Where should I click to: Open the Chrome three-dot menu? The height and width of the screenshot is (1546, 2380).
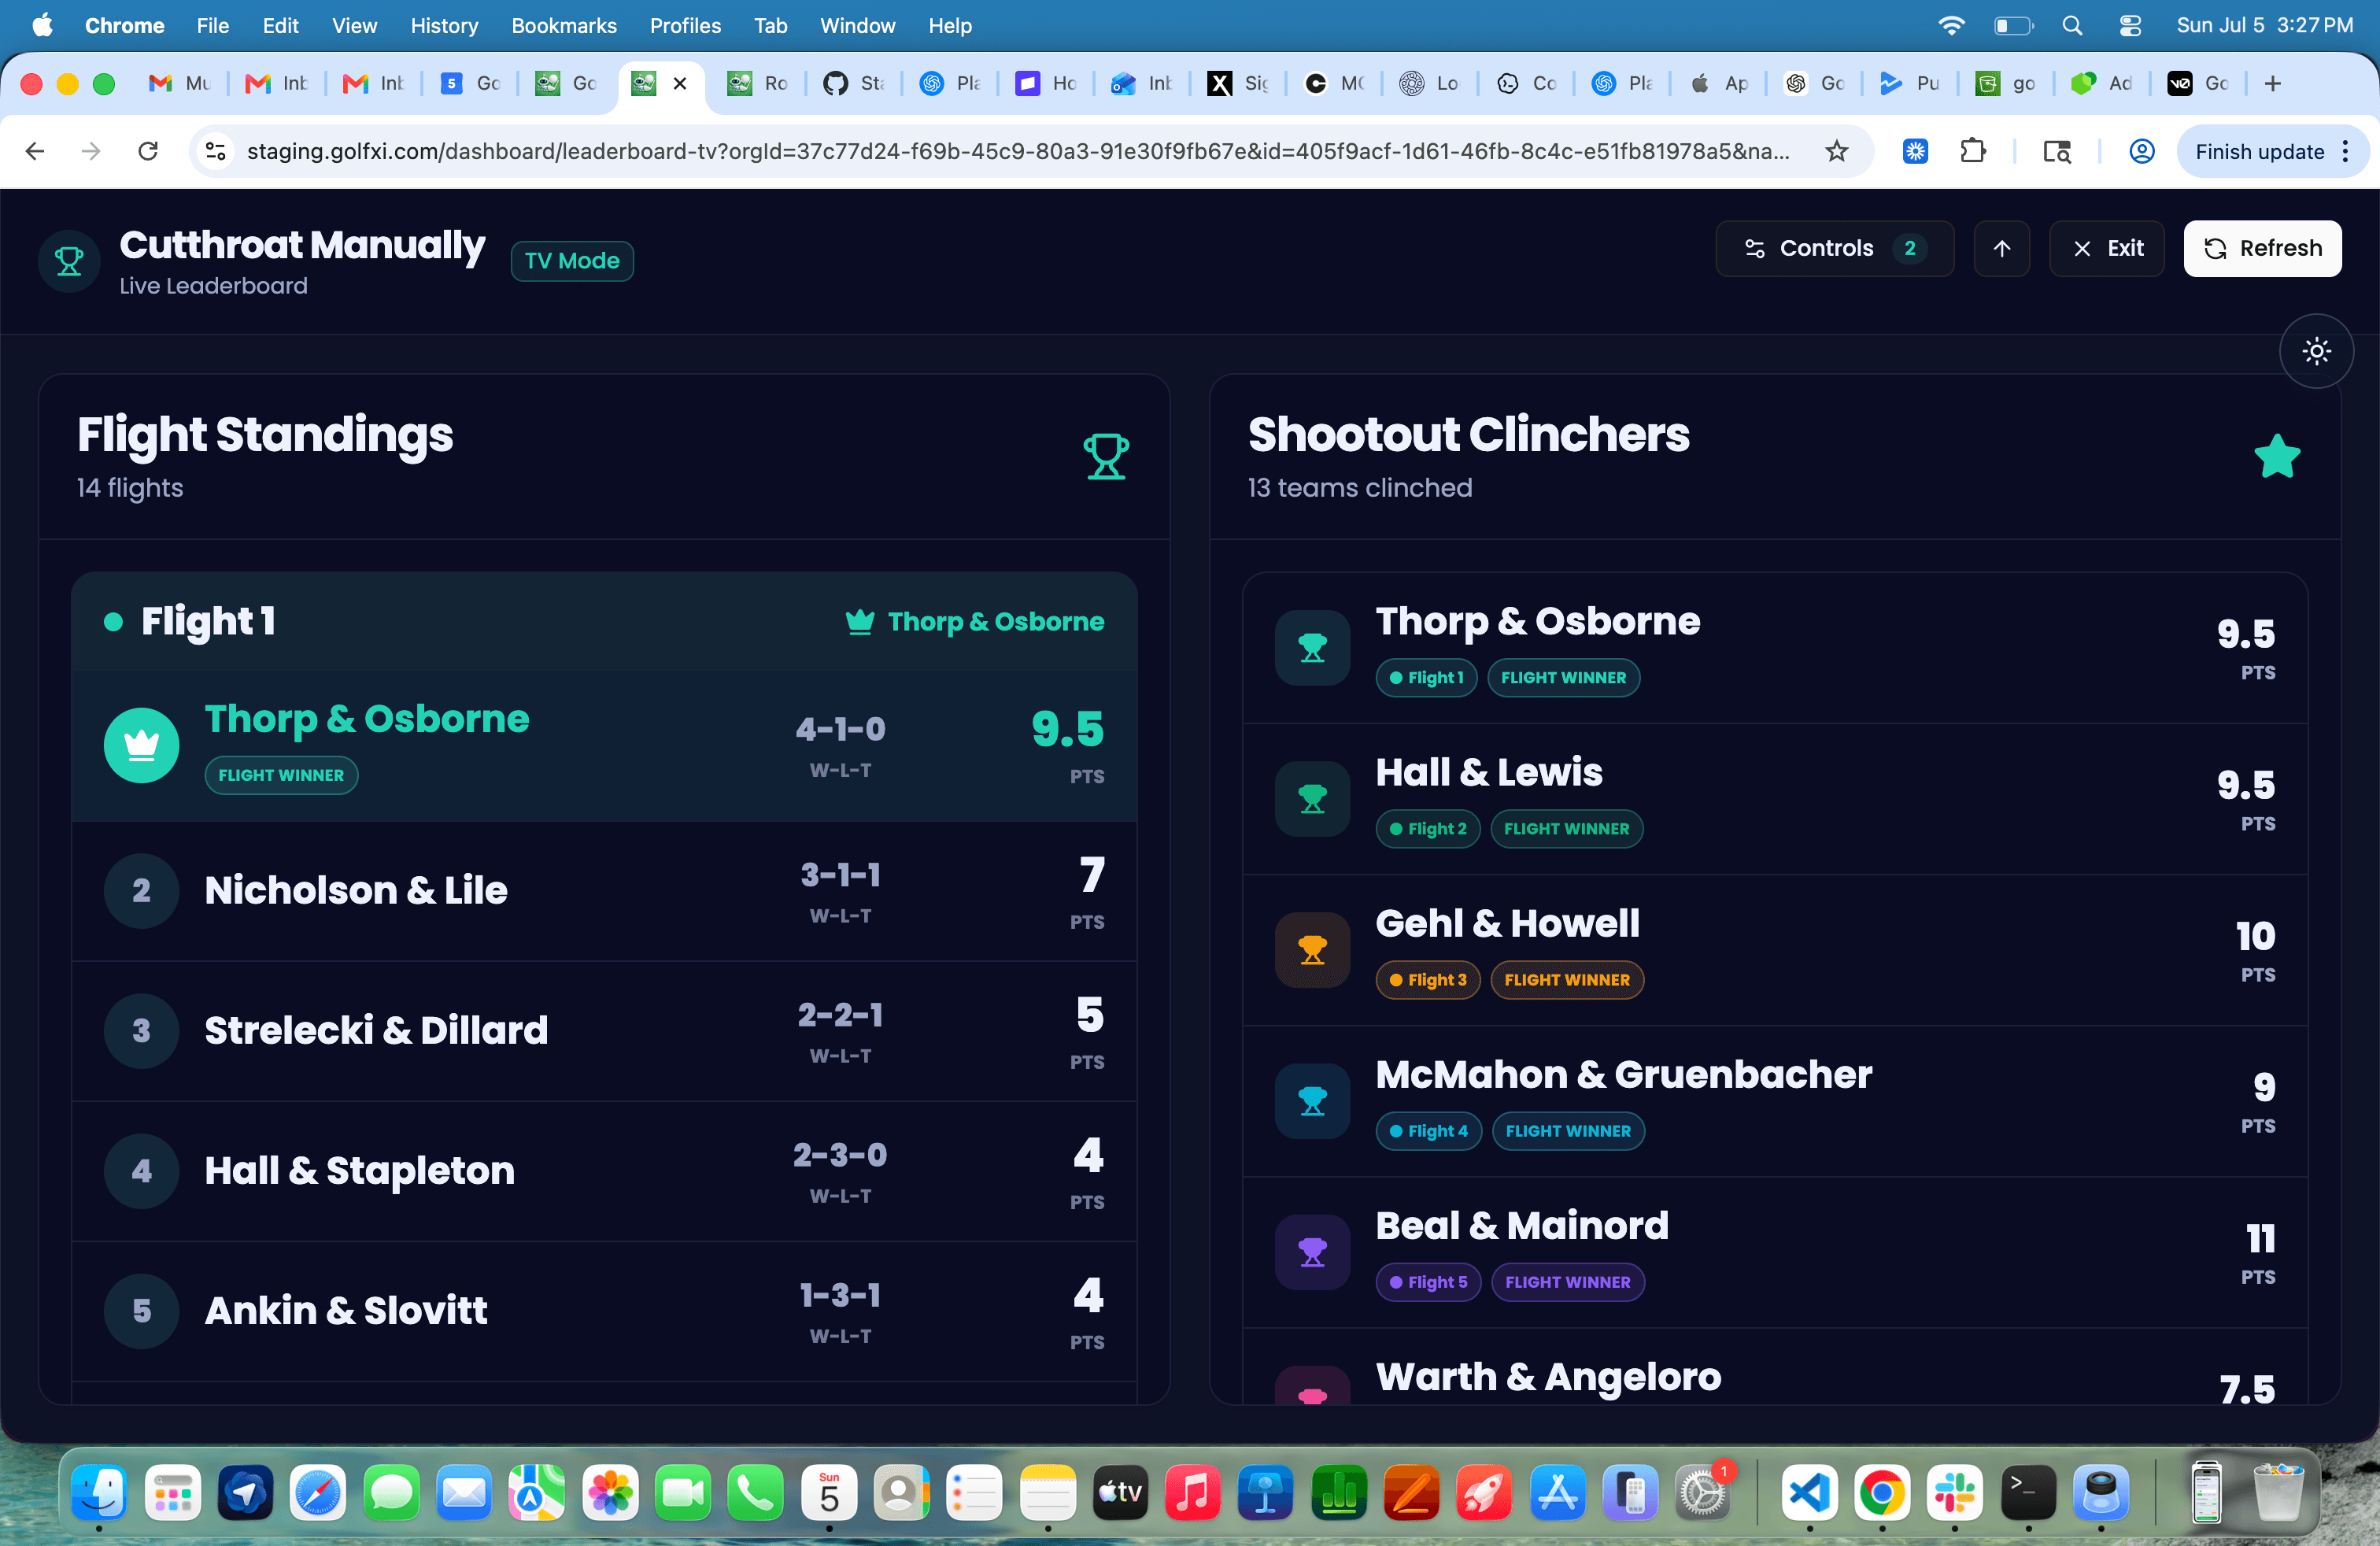click(2346, 151)
